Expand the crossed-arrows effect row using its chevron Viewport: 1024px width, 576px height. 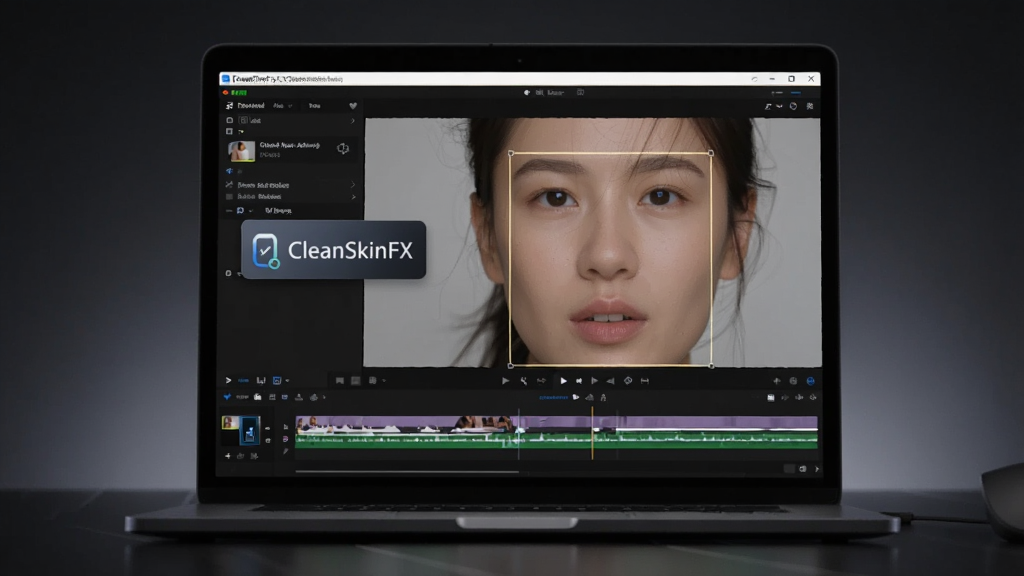[353, 185]
